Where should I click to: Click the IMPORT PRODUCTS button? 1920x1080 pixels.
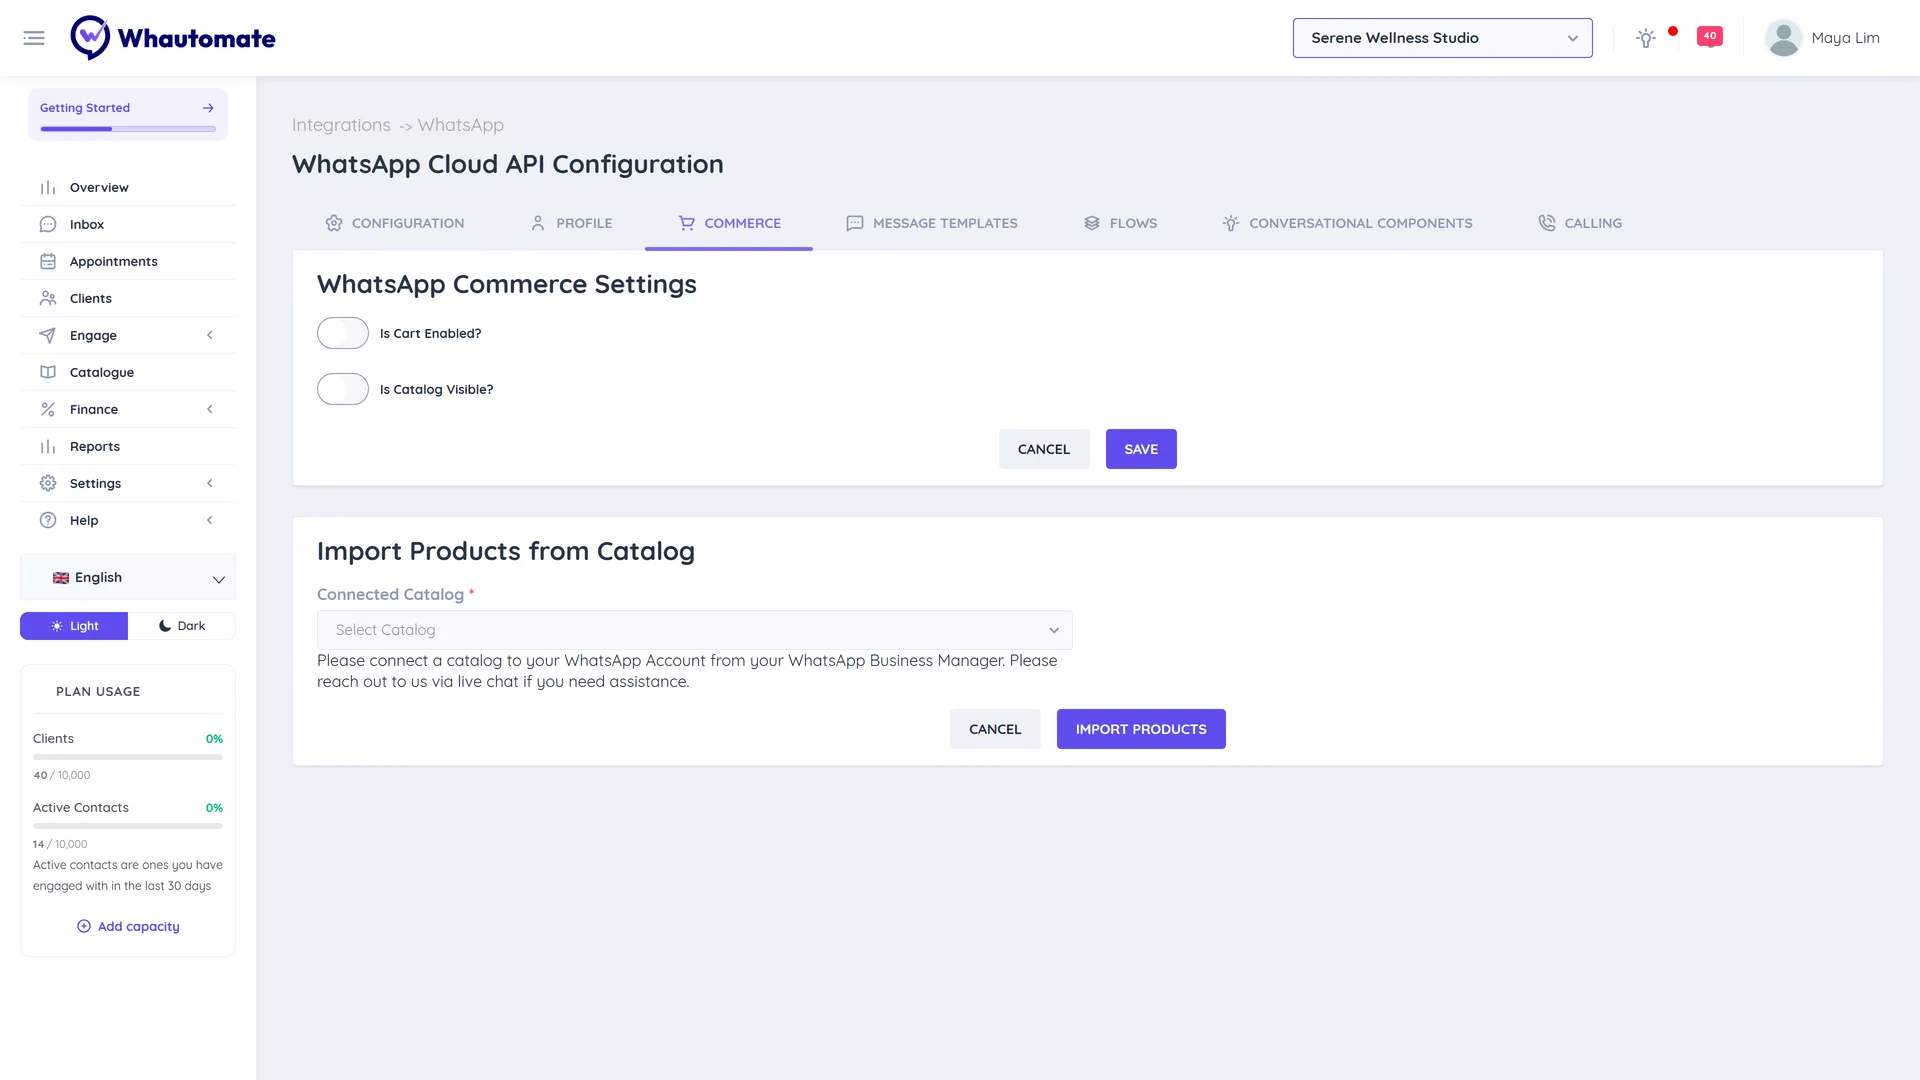tap(1141, 730)
